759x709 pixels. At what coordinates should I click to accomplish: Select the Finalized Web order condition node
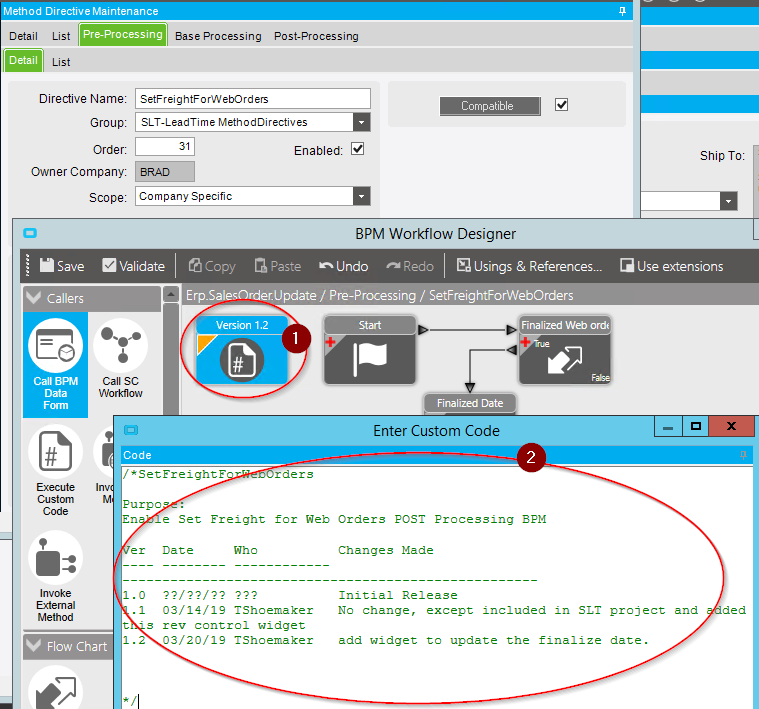[x=565, y=351]
